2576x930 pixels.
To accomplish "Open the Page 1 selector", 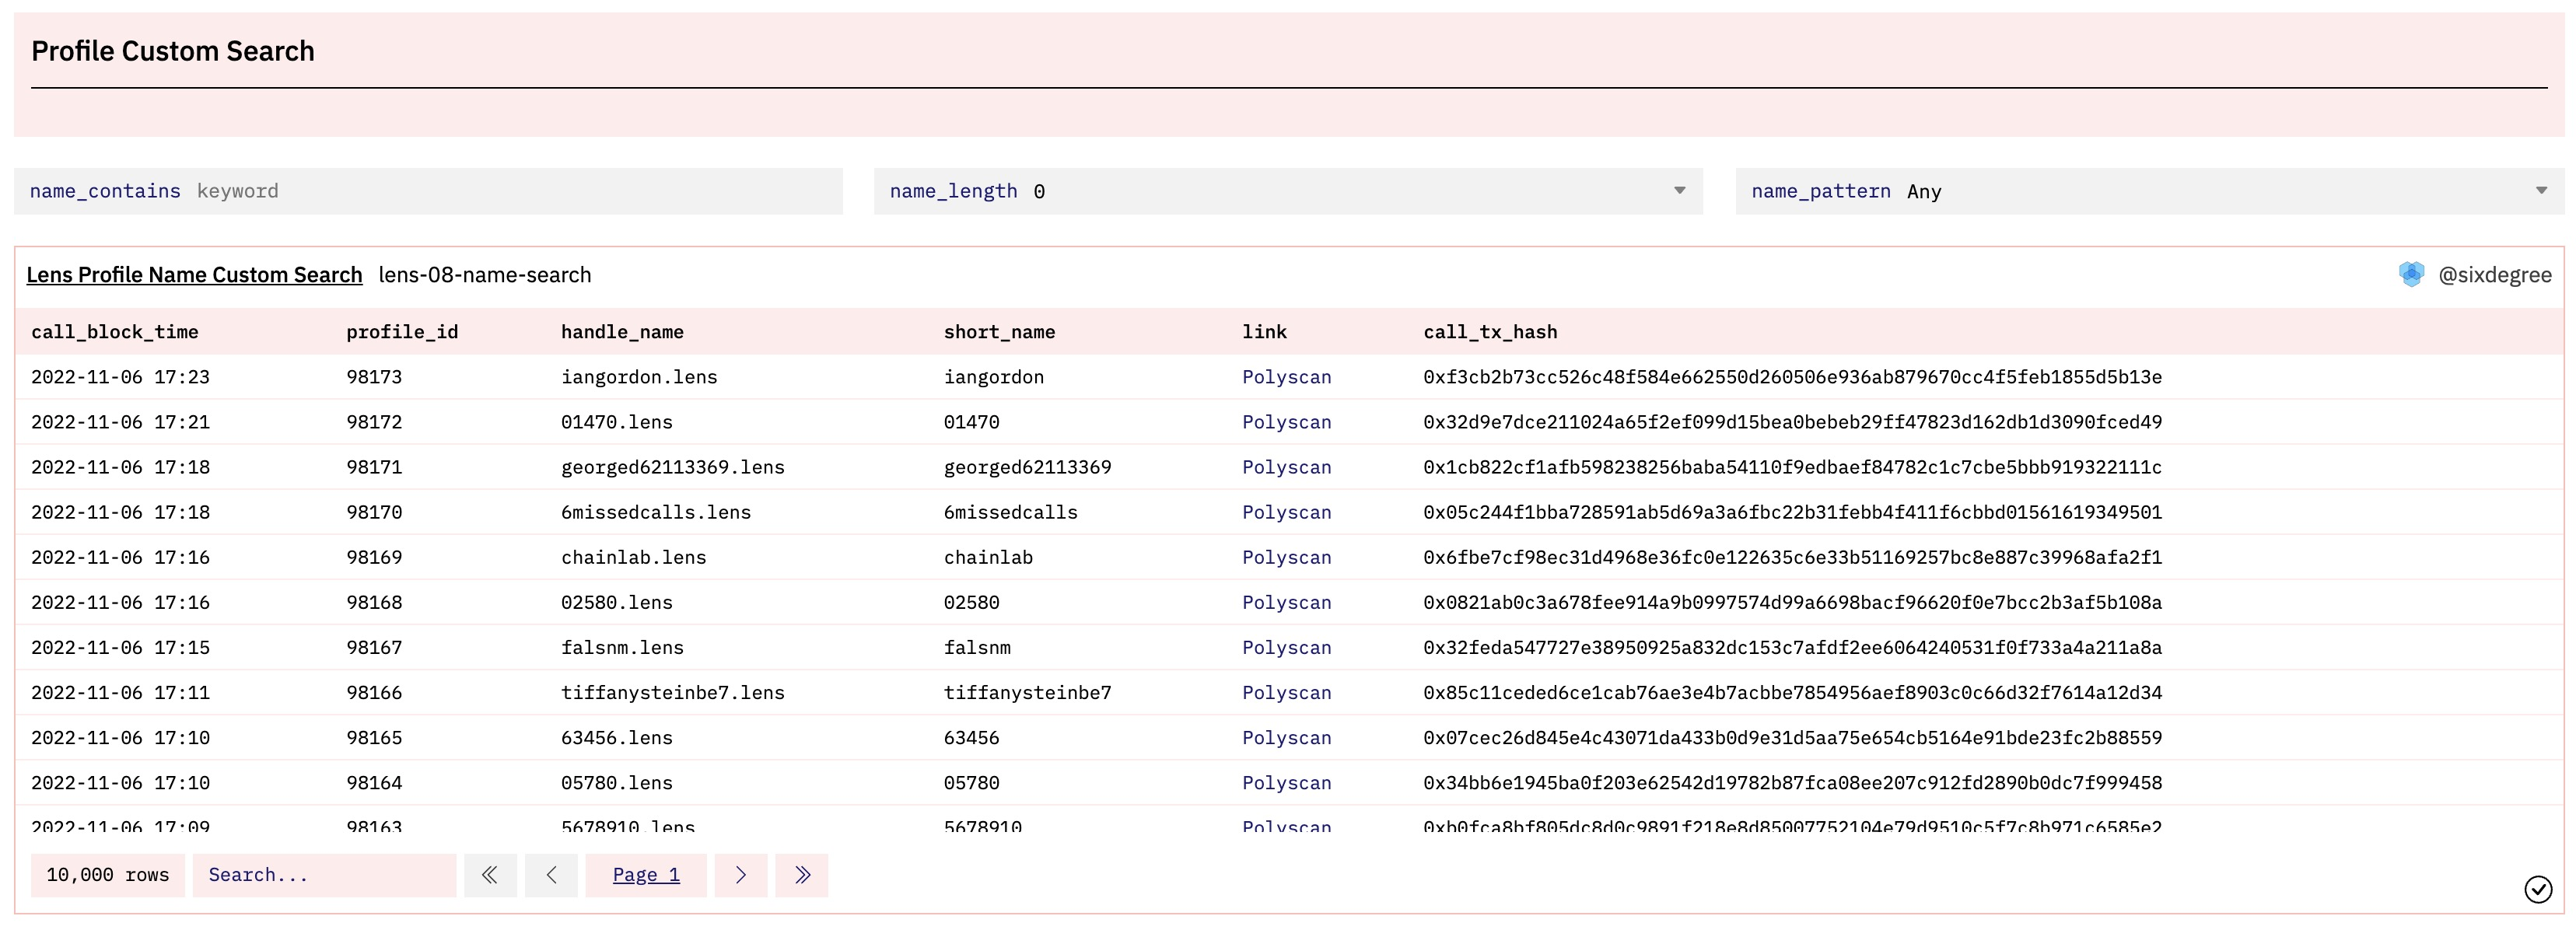I will tap(646, 875).
